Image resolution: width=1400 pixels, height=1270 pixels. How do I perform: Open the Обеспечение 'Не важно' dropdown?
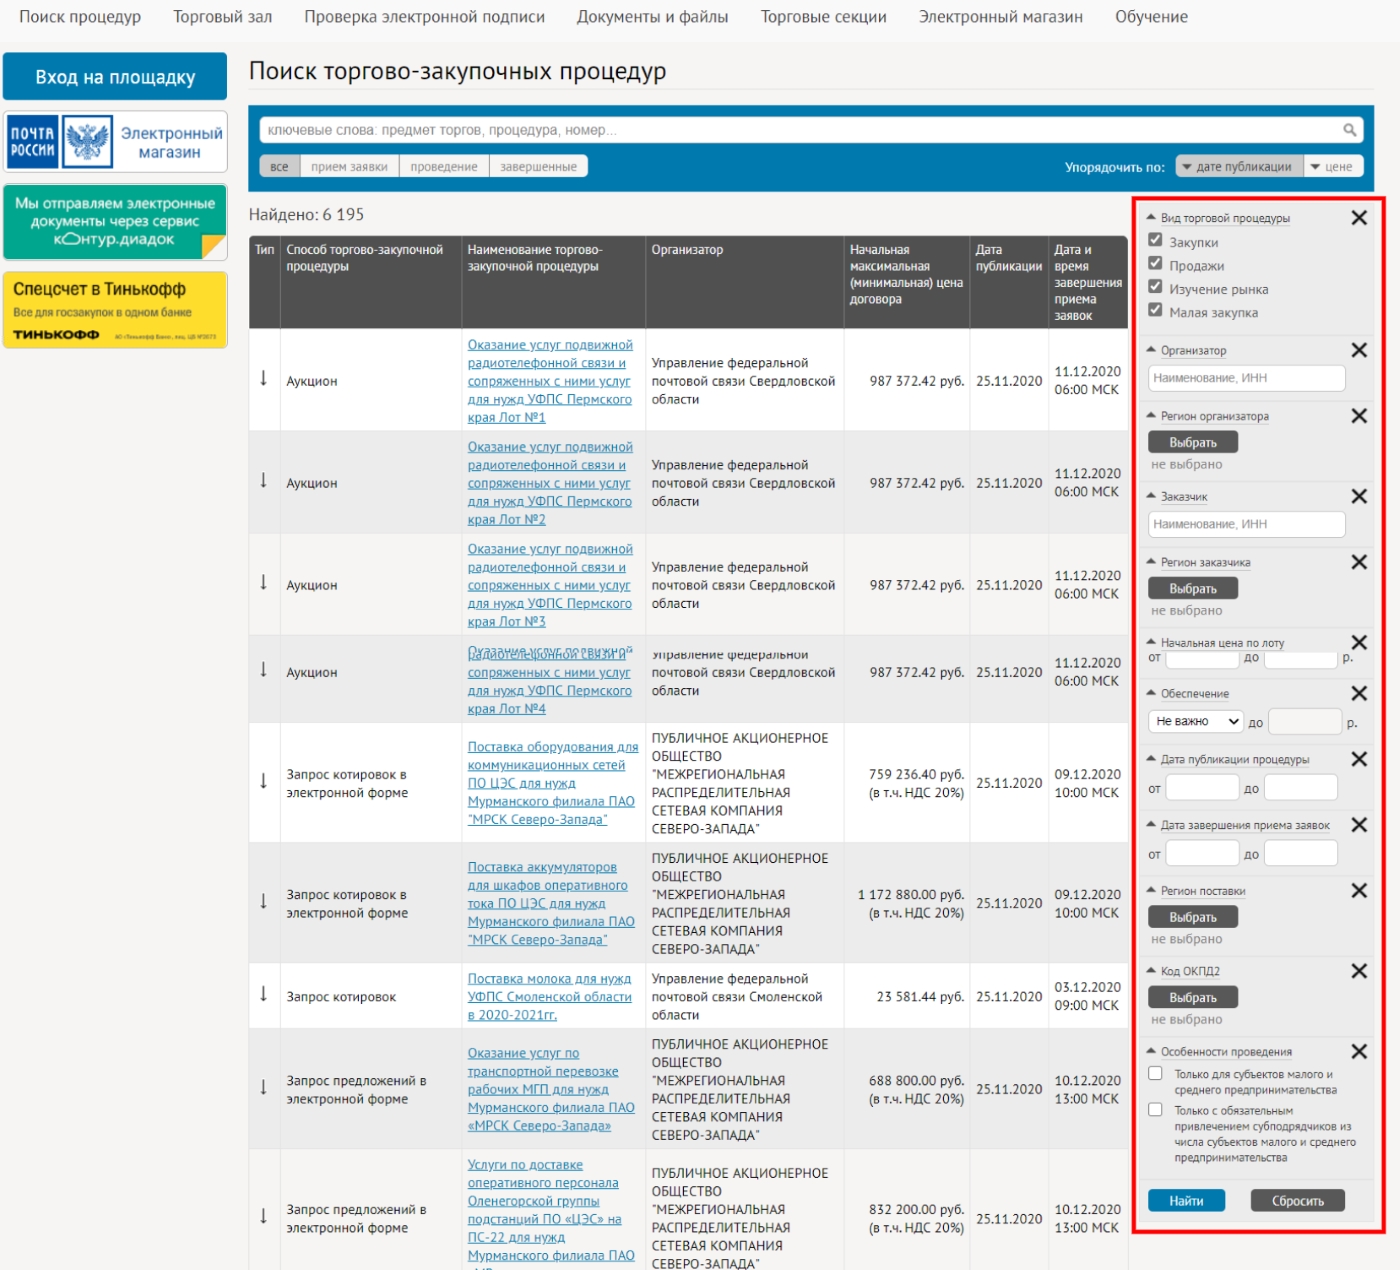(x=1196, y=721)
